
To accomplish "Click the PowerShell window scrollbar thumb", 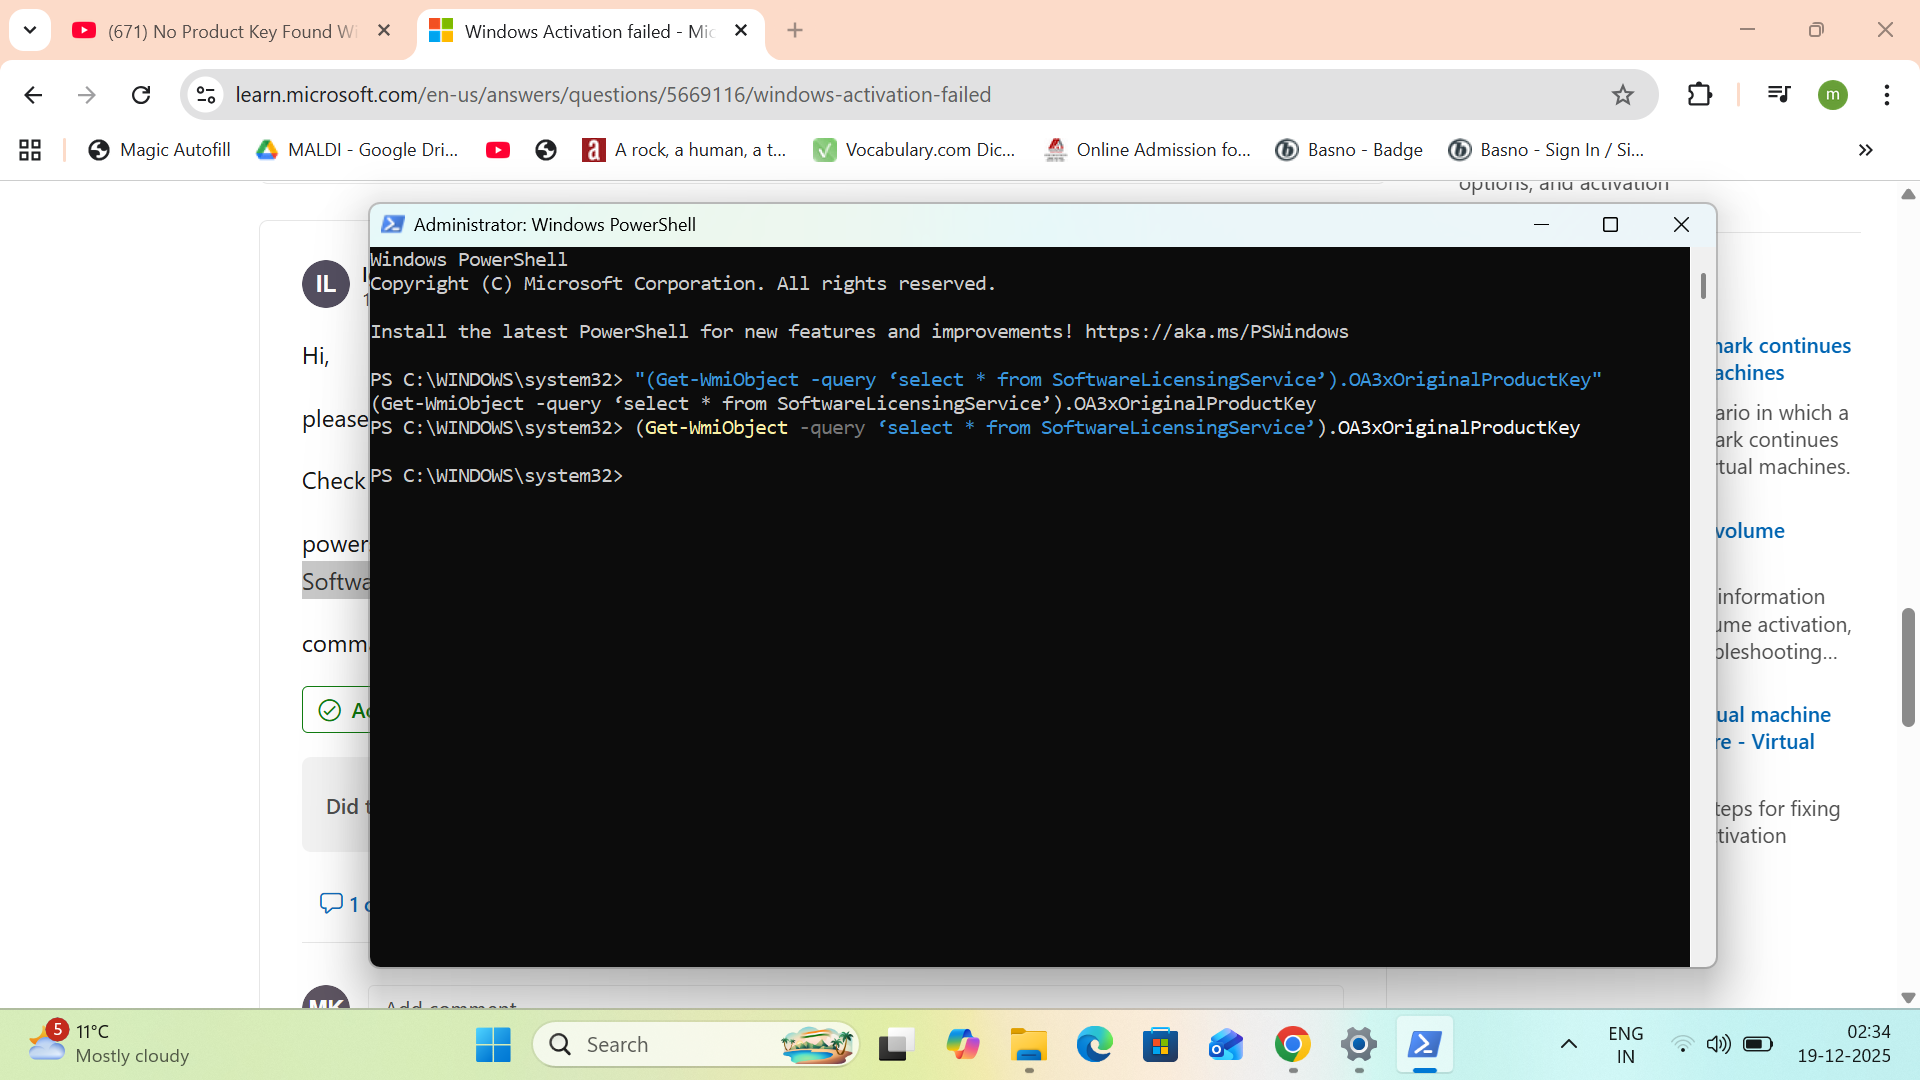I will coord(1703,285).
